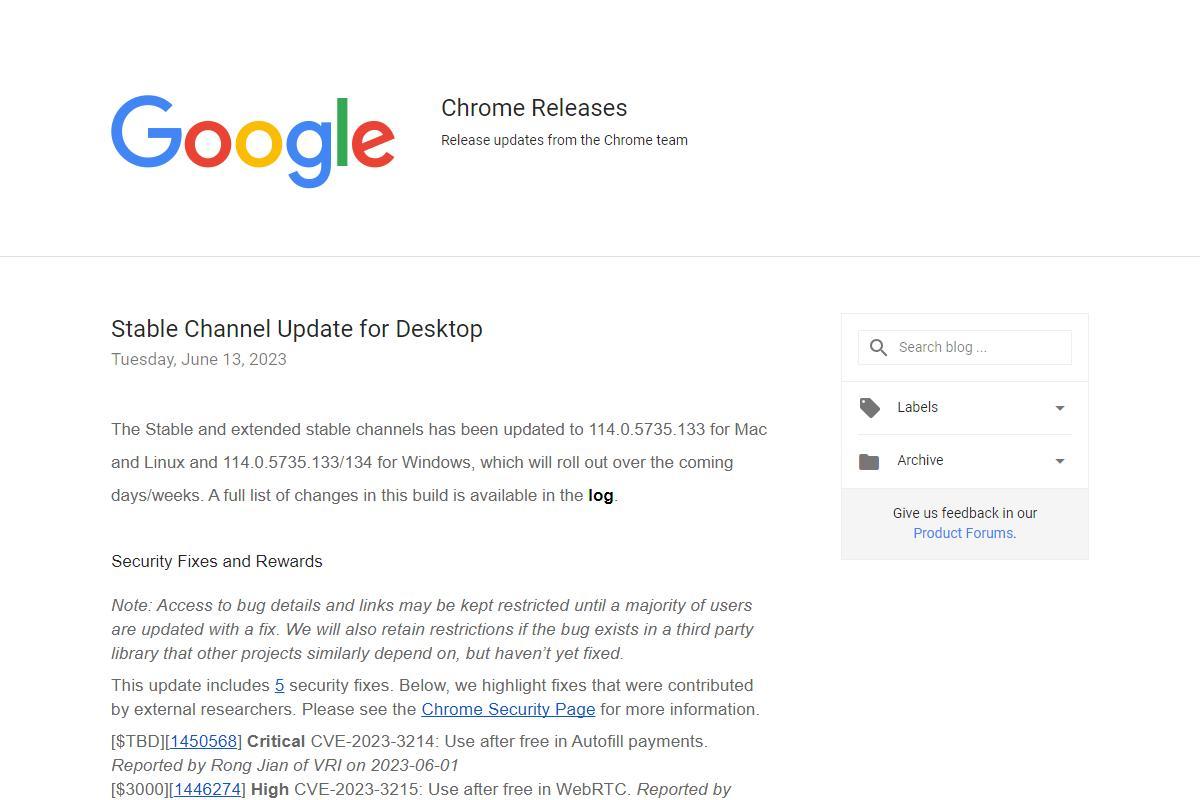Click the date Tuesday, June 13, 2023

199,359
